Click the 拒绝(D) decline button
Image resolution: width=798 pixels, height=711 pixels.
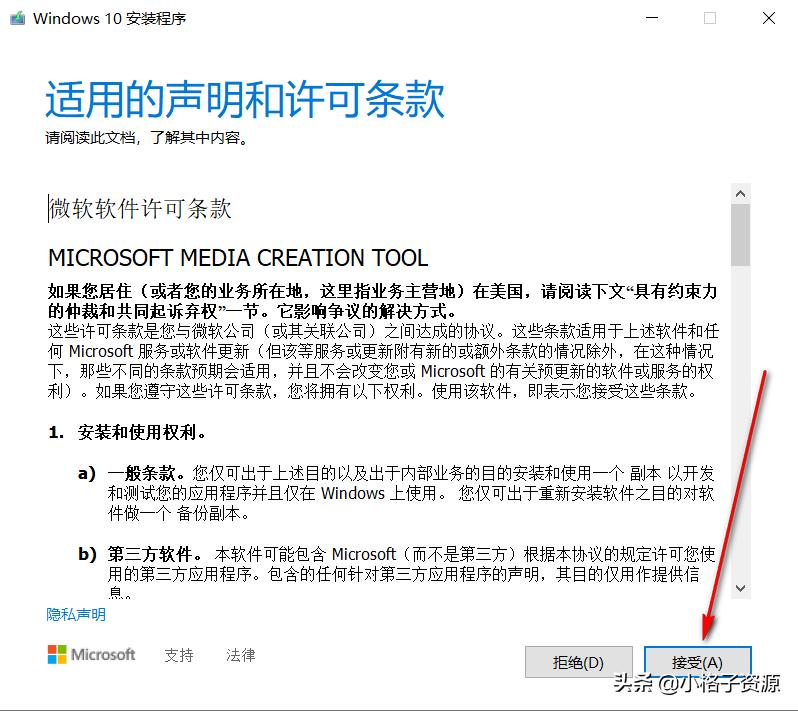tap(579, 662)
